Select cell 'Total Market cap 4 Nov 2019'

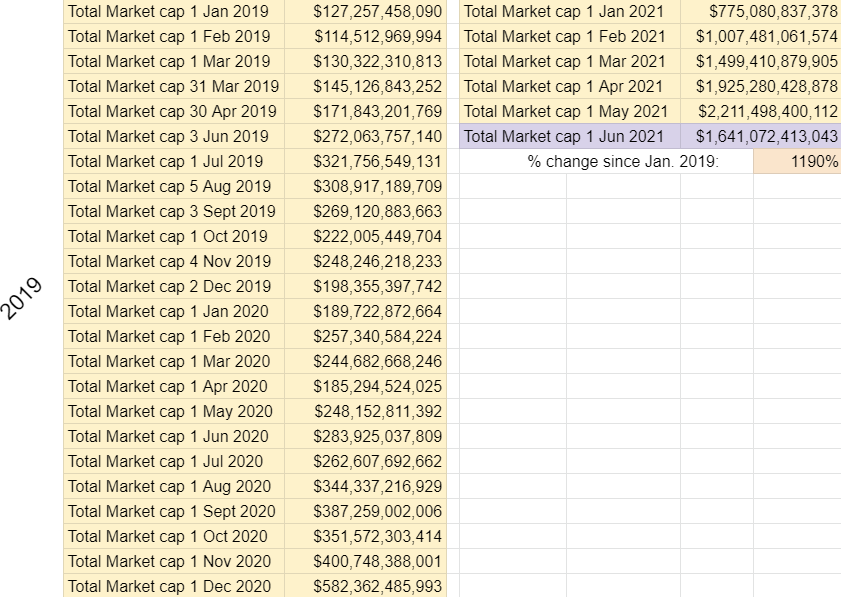pyautogui.click(x=174, y=261)
